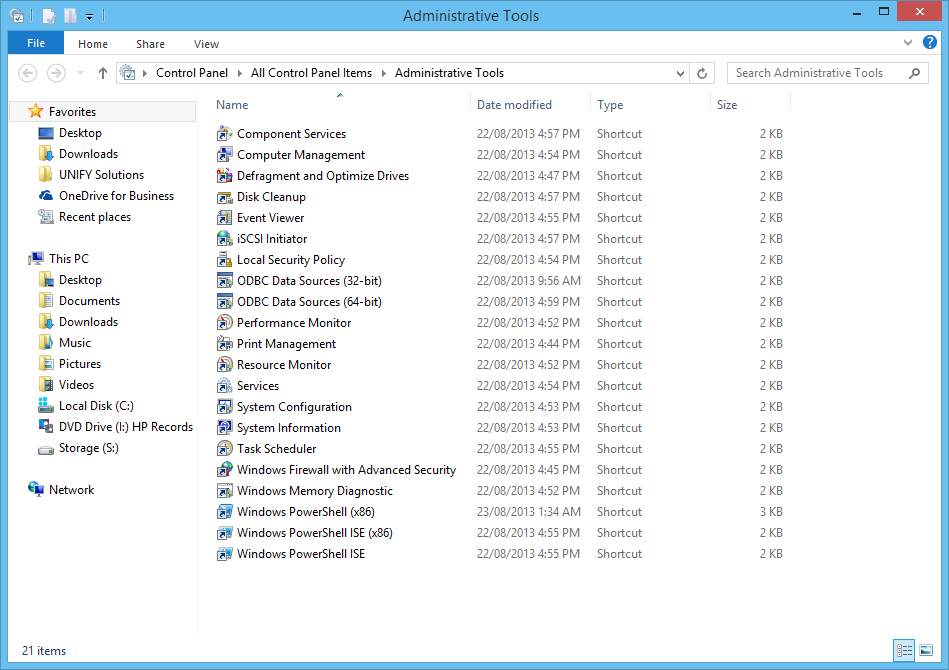The height and width of the screenshot is (670, 949).
Task: Click the last Windows PowerShell ISE icon
Action: [x=225, y=554]
